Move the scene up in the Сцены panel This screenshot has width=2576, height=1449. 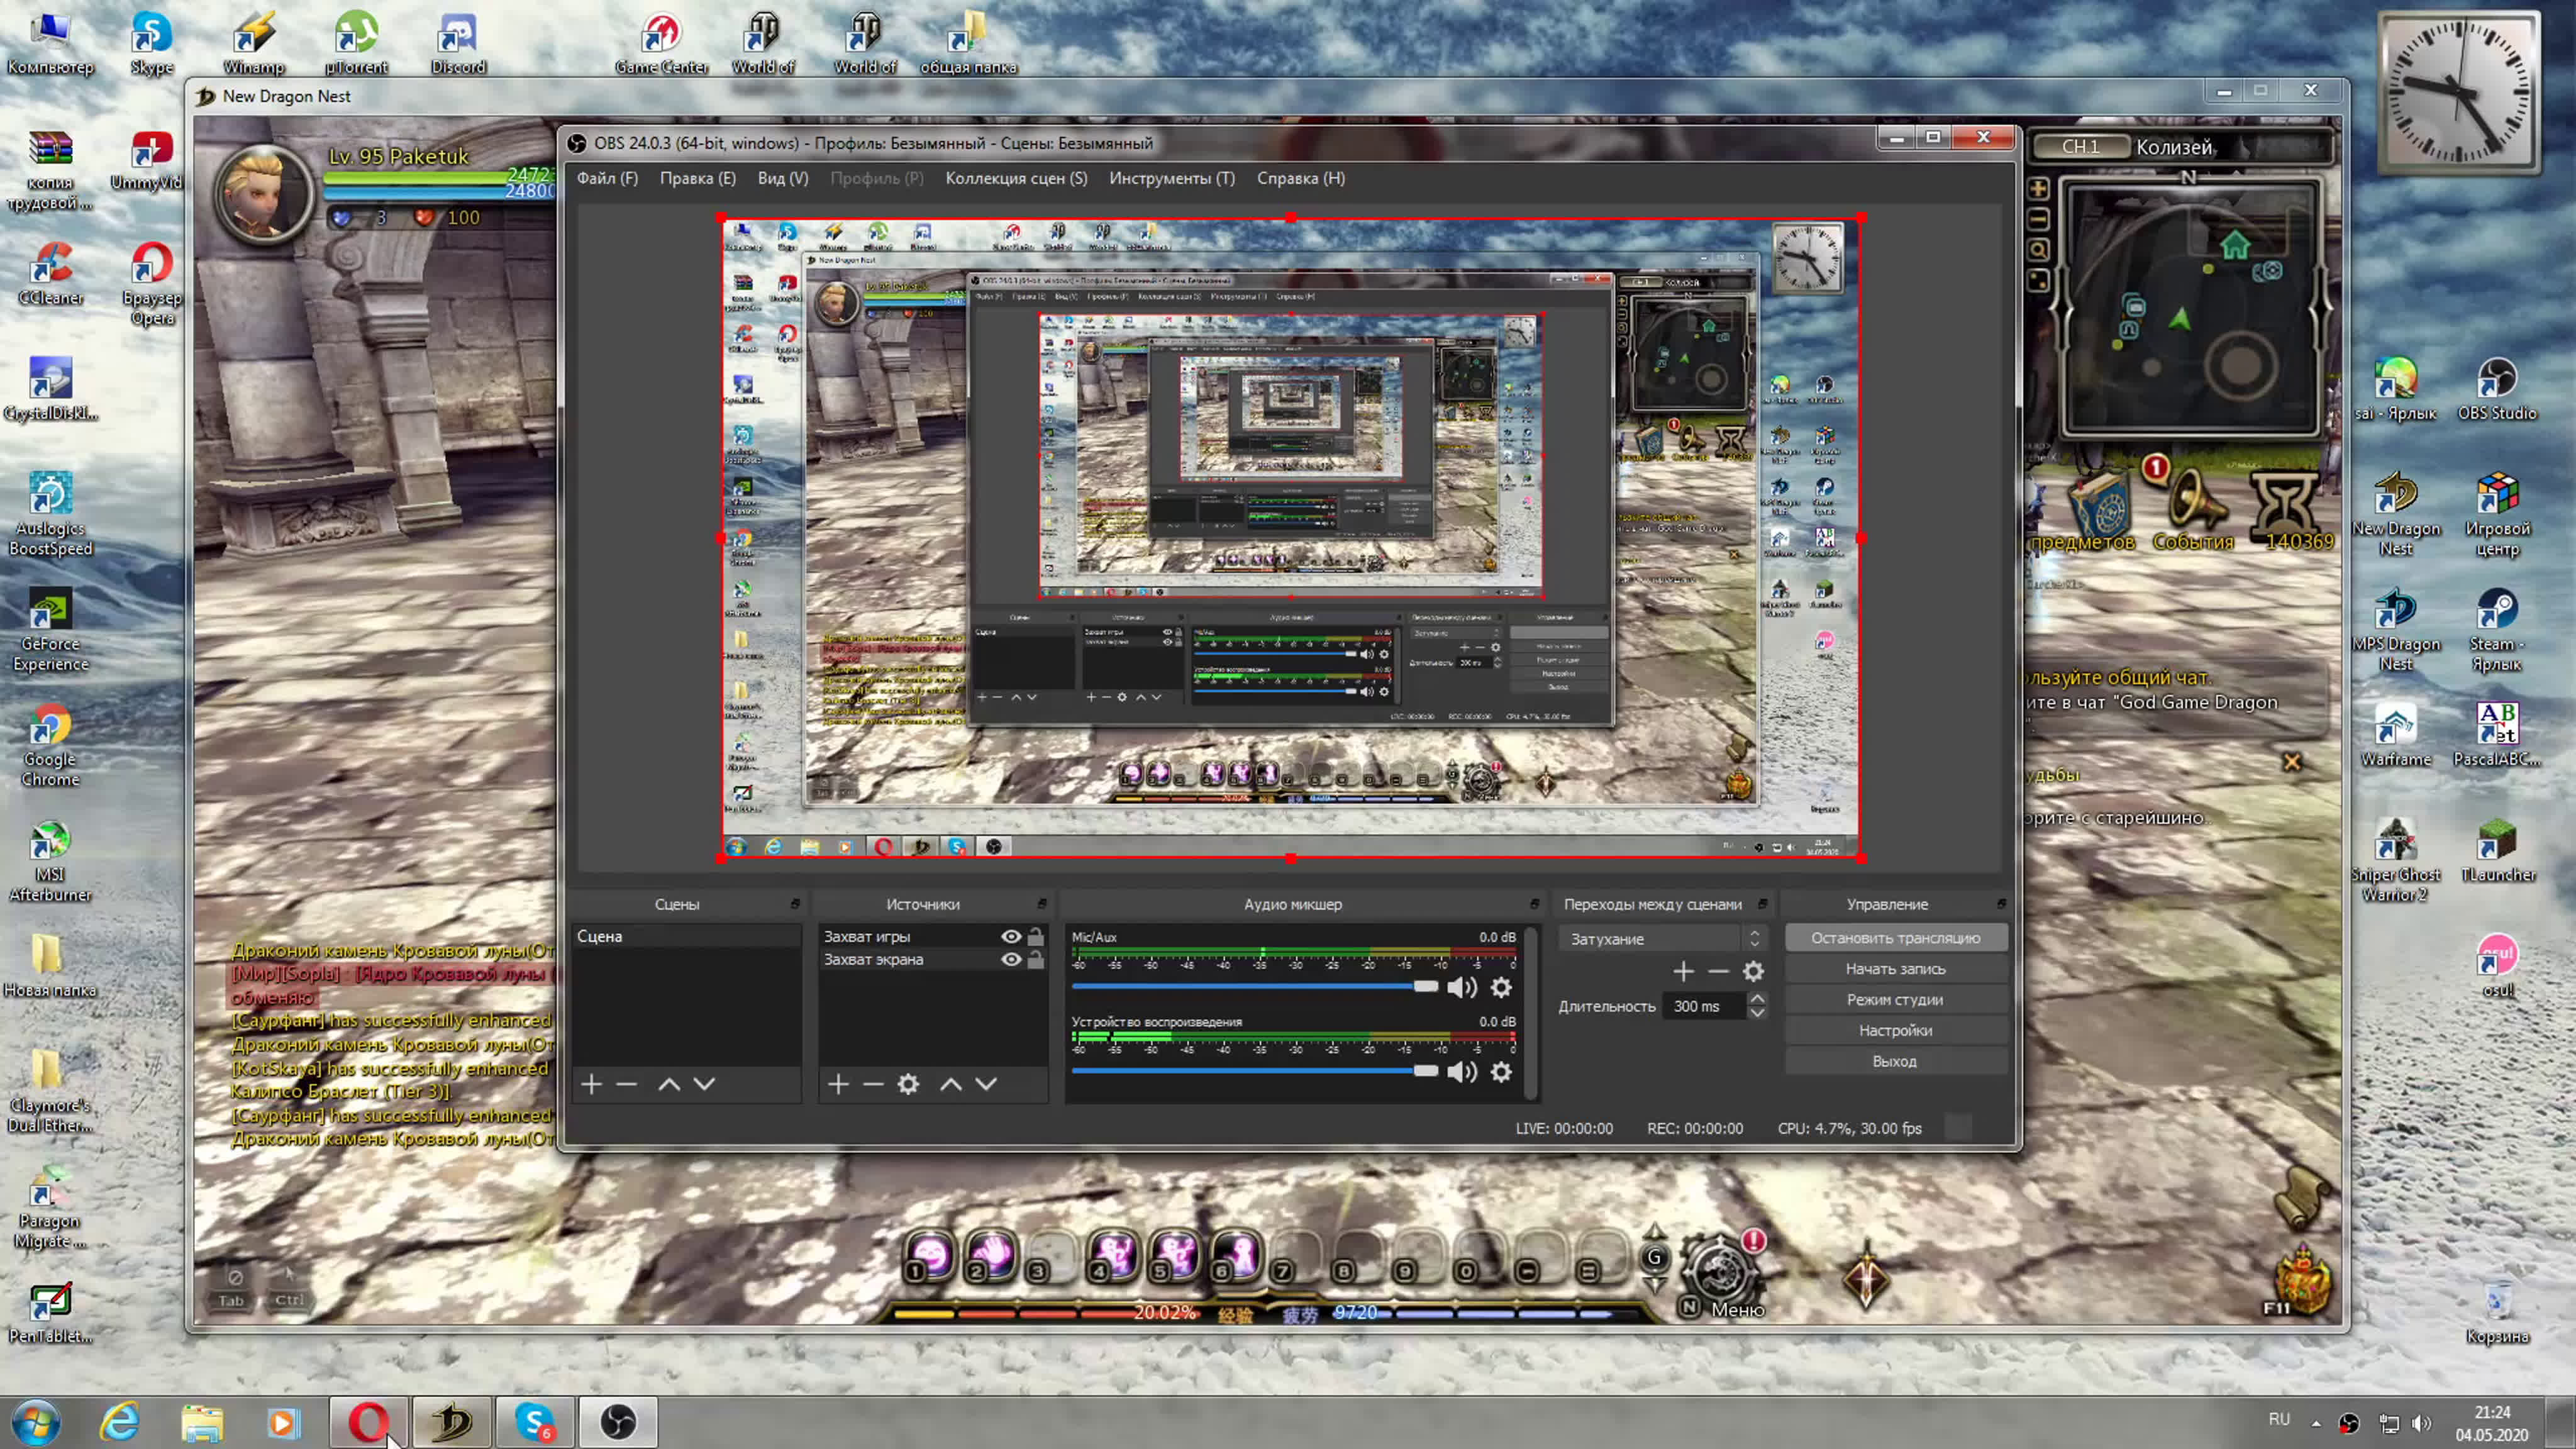pyautogui.click(x=669, y=1084)
